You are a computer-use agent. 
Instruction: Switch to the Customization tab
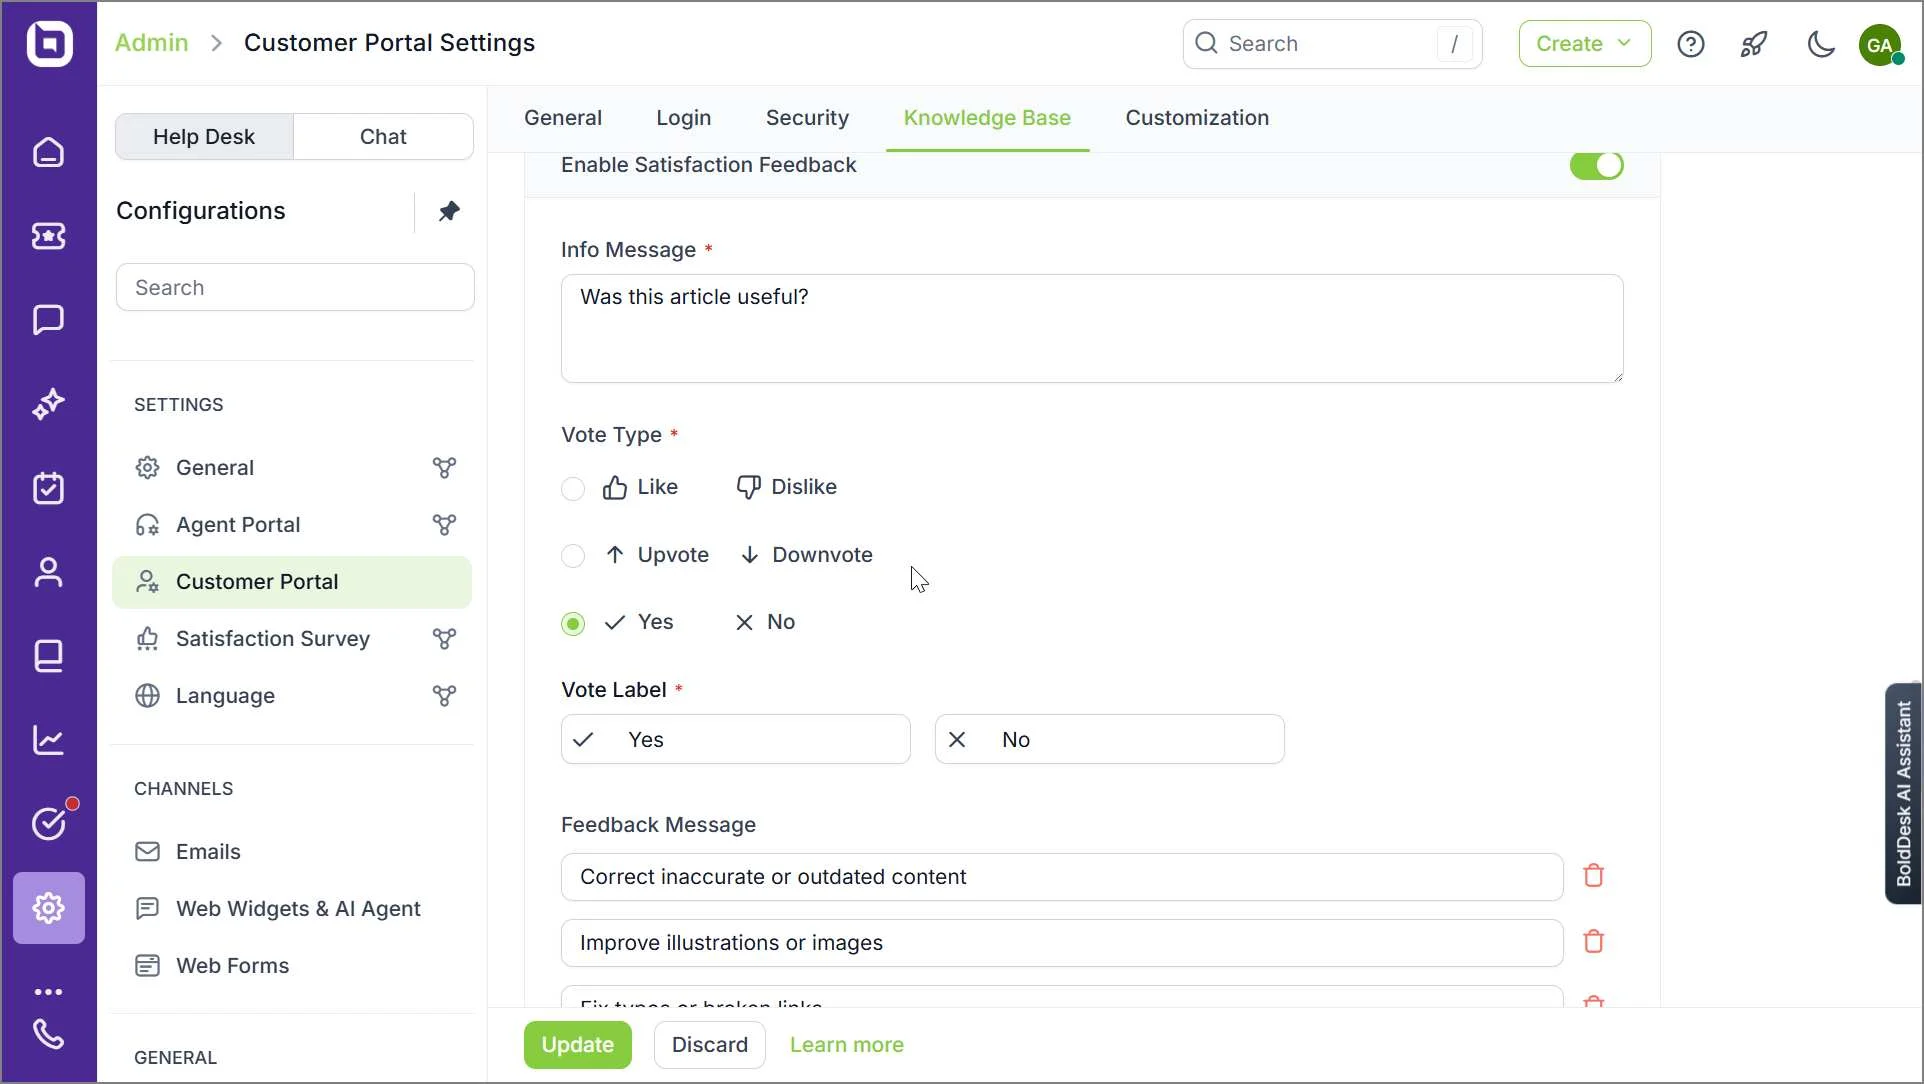(1196, 117)
